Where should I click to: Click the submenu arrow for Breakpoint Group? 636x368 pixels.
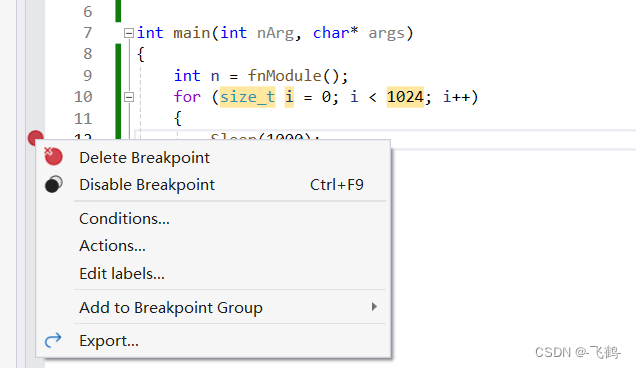point(374,307)
